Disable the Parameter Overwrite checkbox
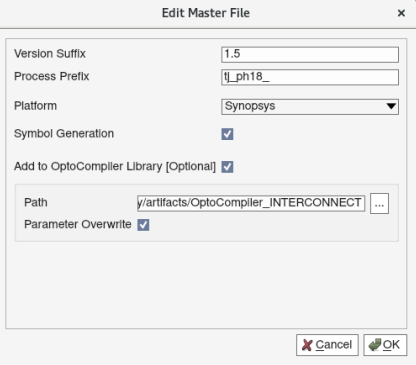Screen dimensions: 416x365 [143, 225]
